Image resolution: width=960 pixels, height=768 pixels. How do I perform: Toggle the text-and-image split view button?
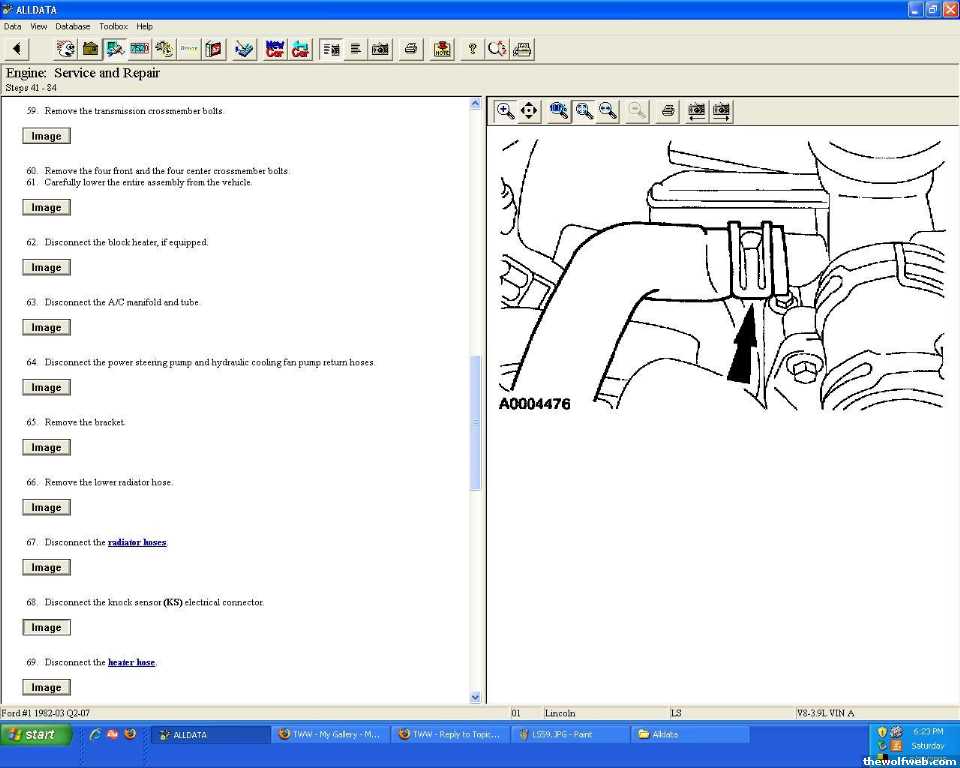coord(331,49)
